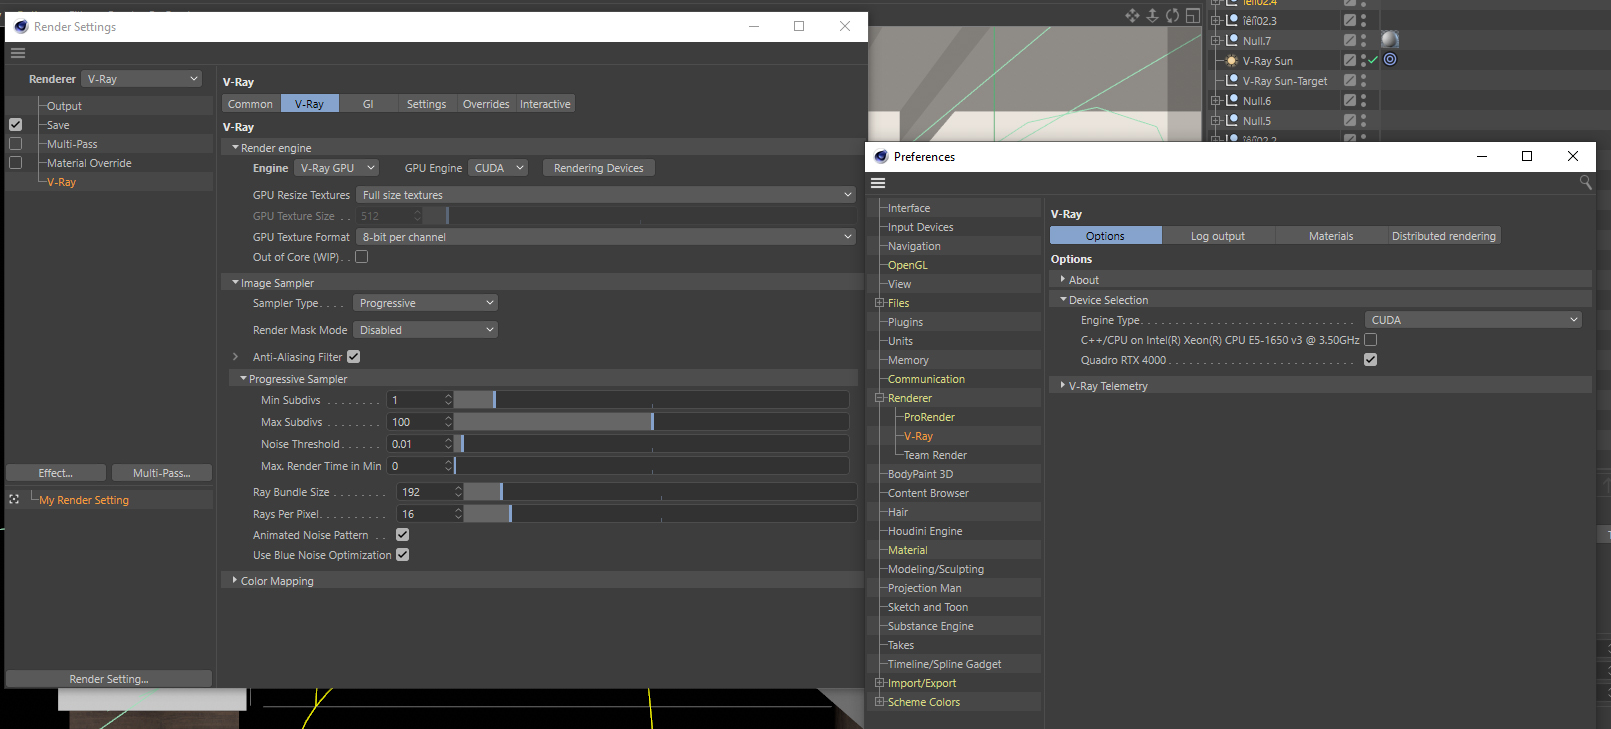This screenshot has height=729, width=1611.
Task: Click the viewport rotate camera icon
Action: coord(1172,15)
